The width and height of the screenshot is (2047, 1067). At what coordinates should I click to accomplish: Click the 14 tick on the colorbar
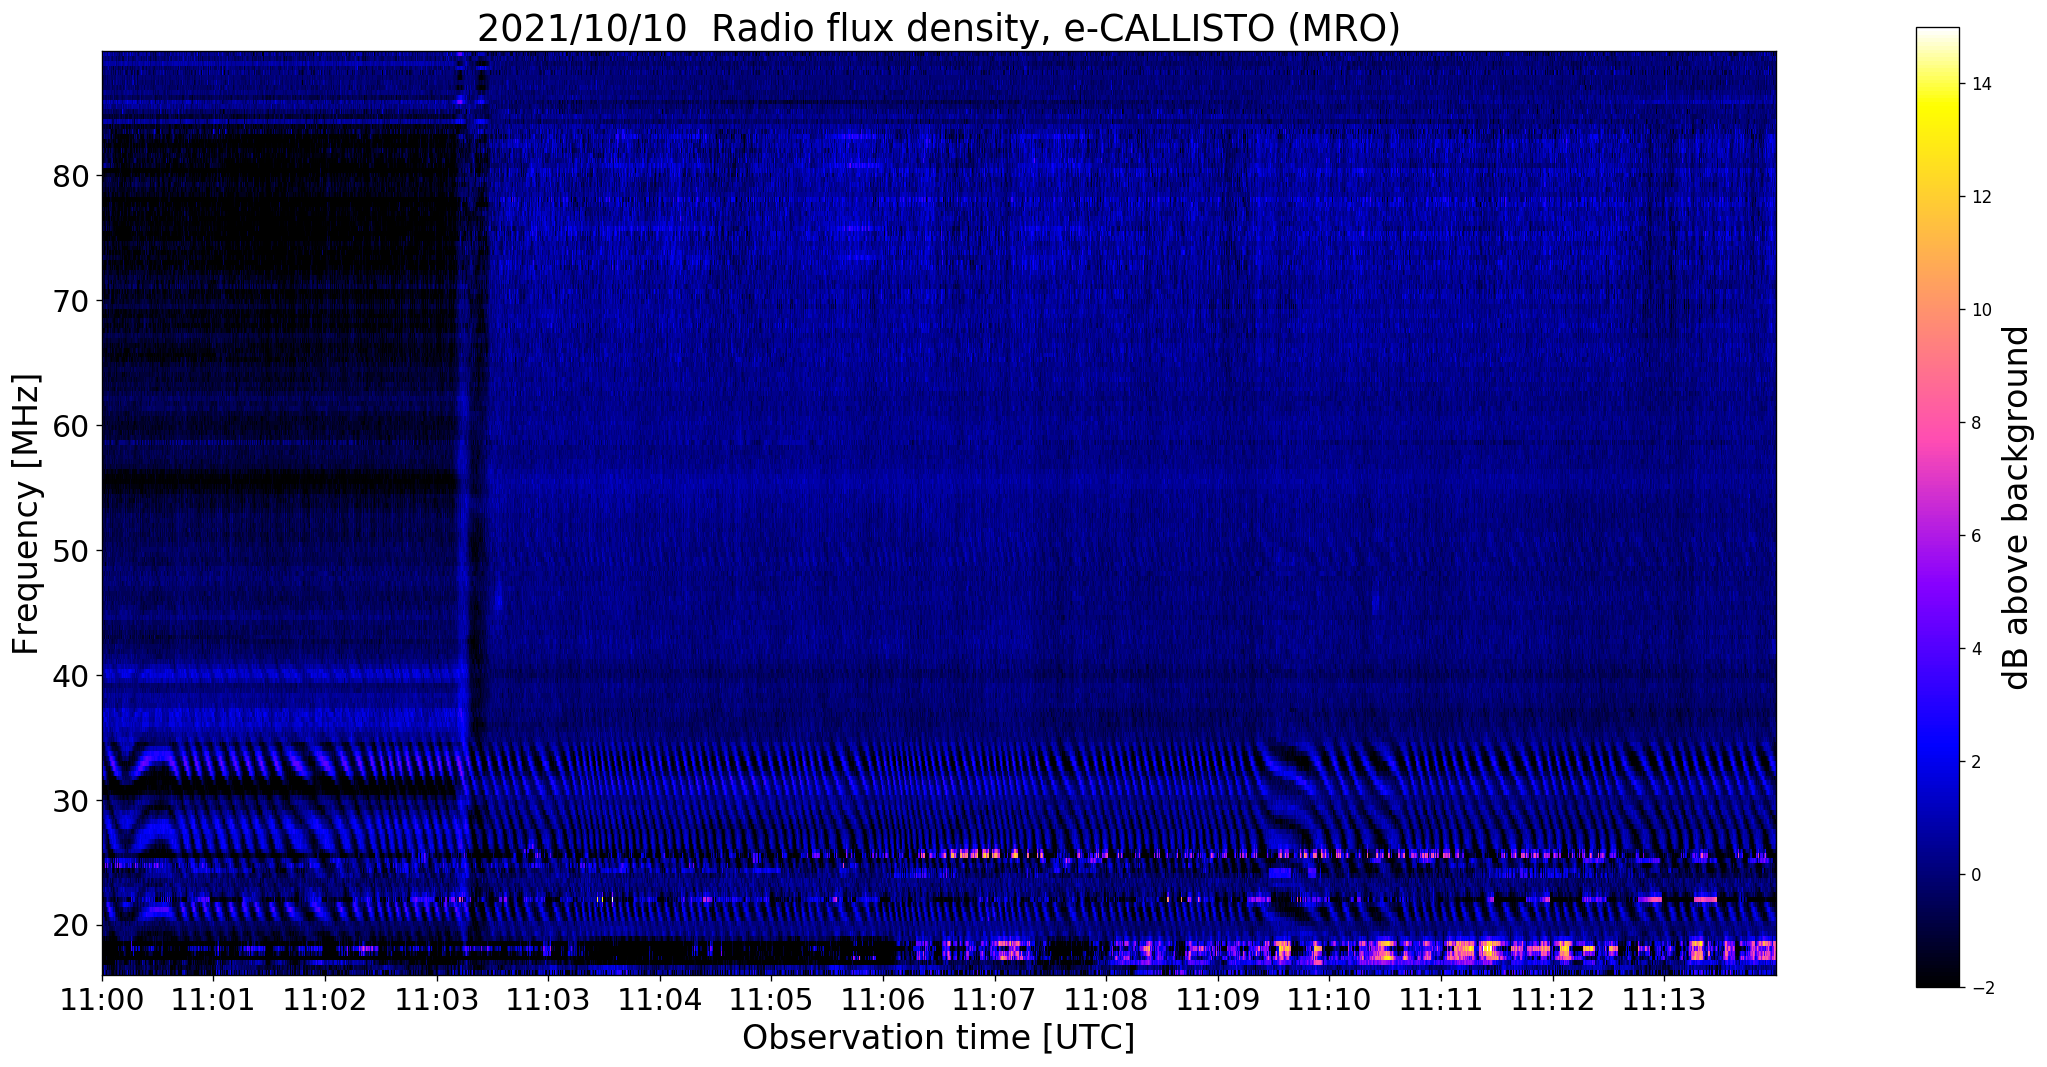pyautogui.click(x=1981, y=84)
